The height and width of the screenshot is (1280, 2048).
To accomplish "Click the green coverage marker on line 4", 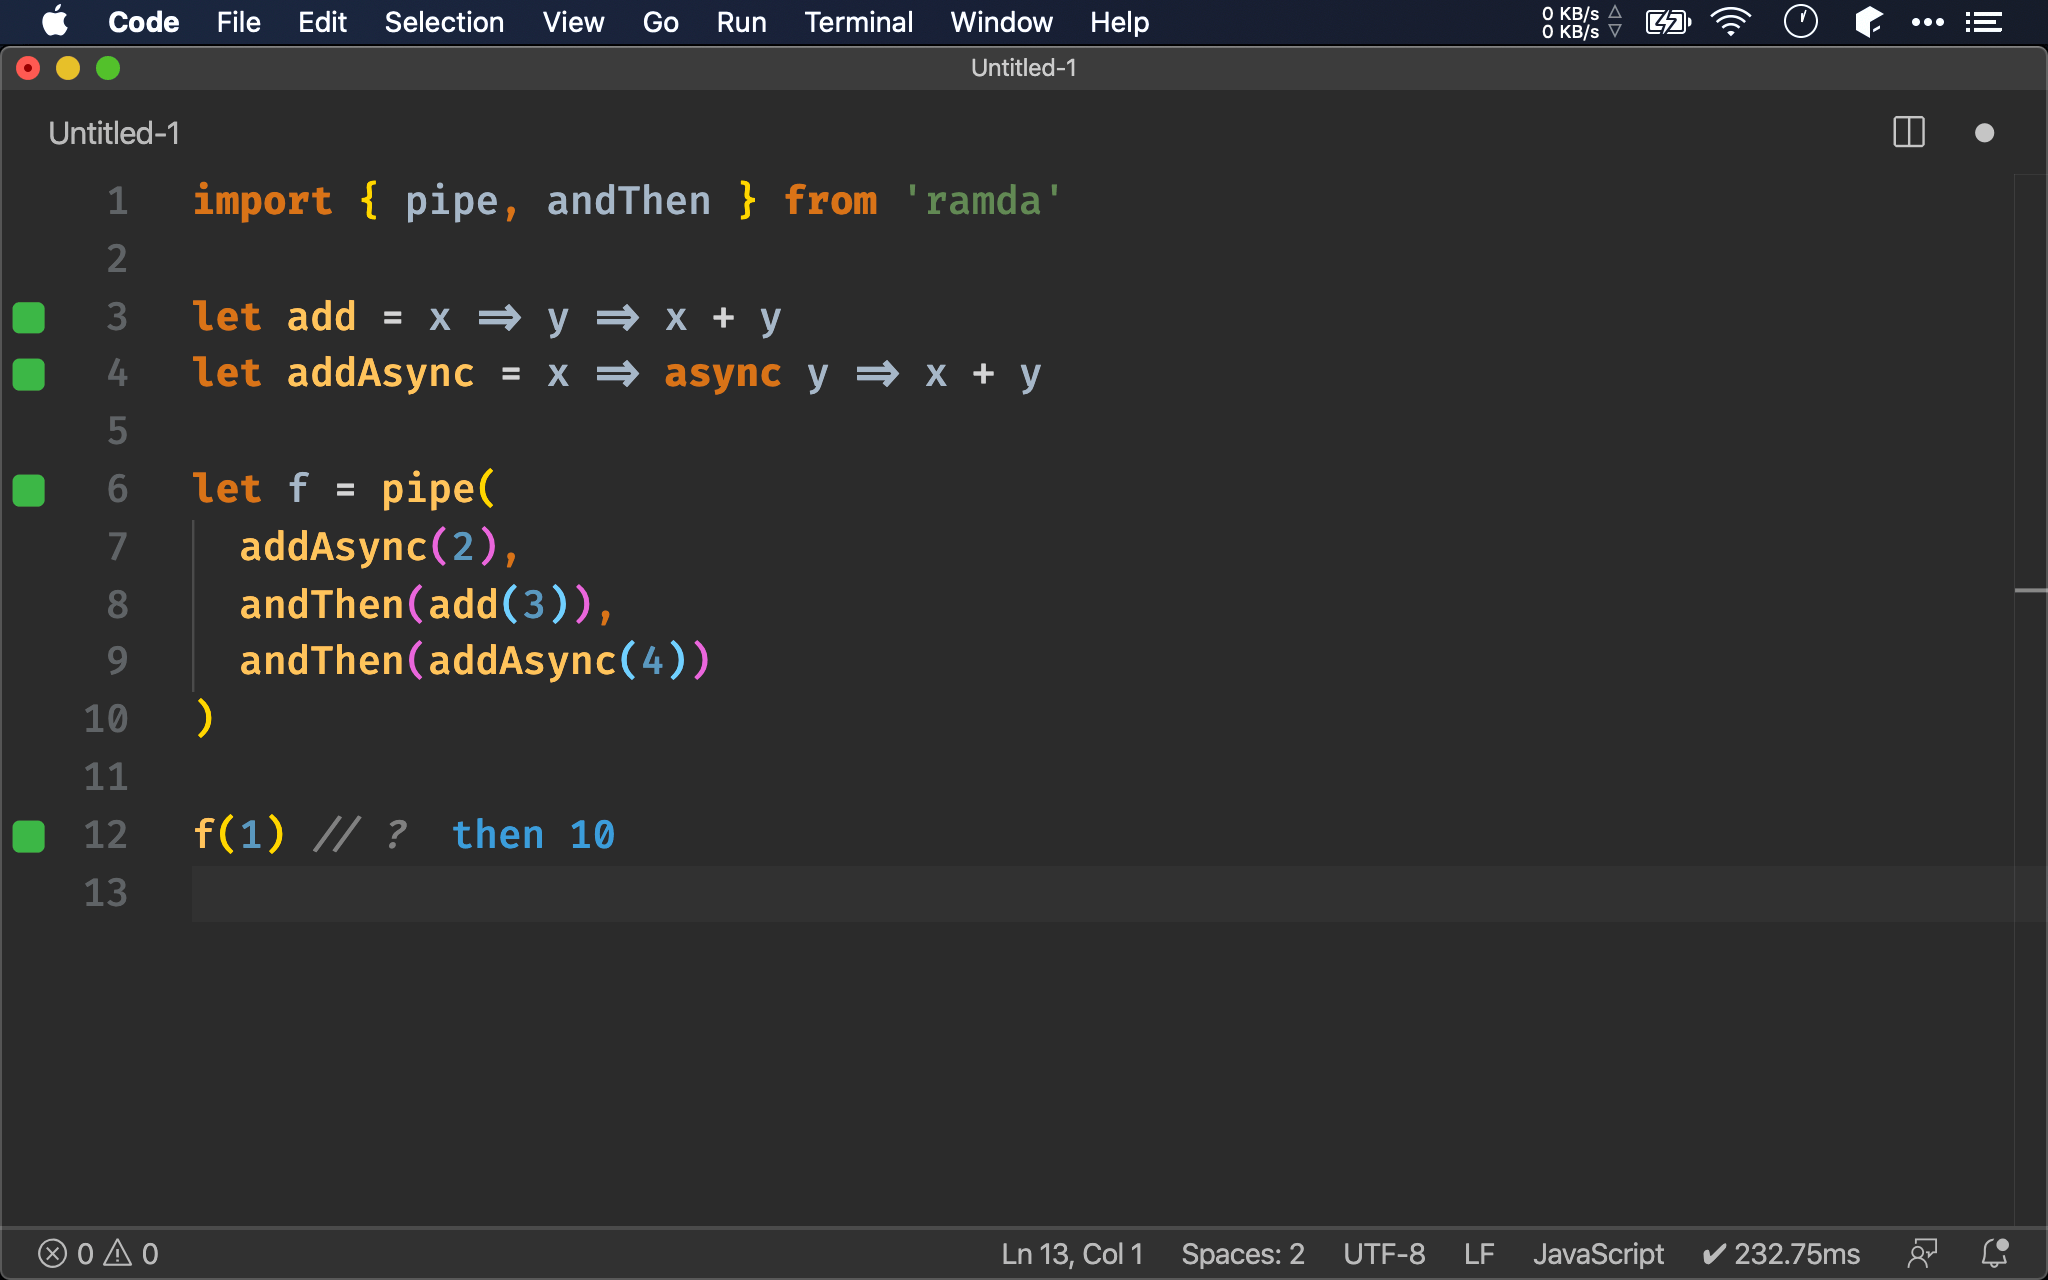I will click(29, 374).
